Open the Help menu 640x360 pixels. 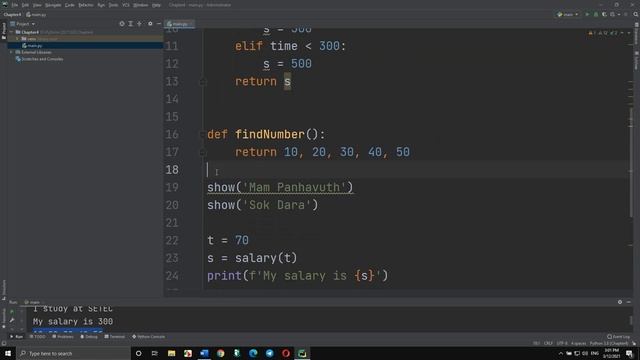pos(156,5)
